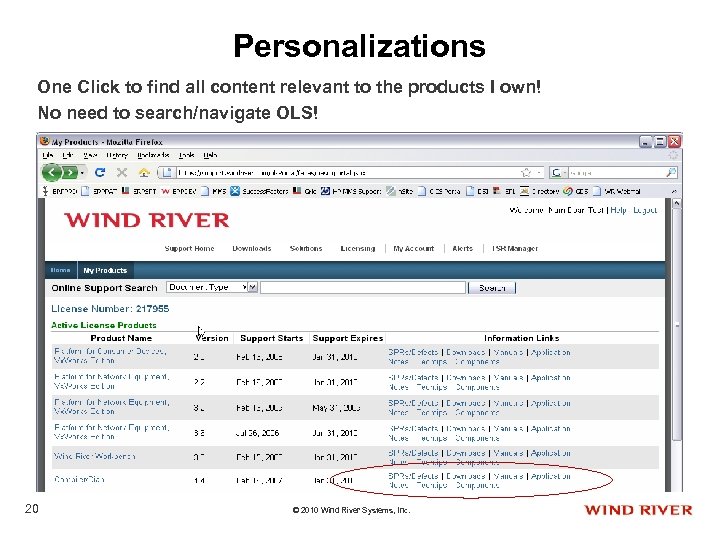Open the Wind River Workbench product link

coord(94,456)
